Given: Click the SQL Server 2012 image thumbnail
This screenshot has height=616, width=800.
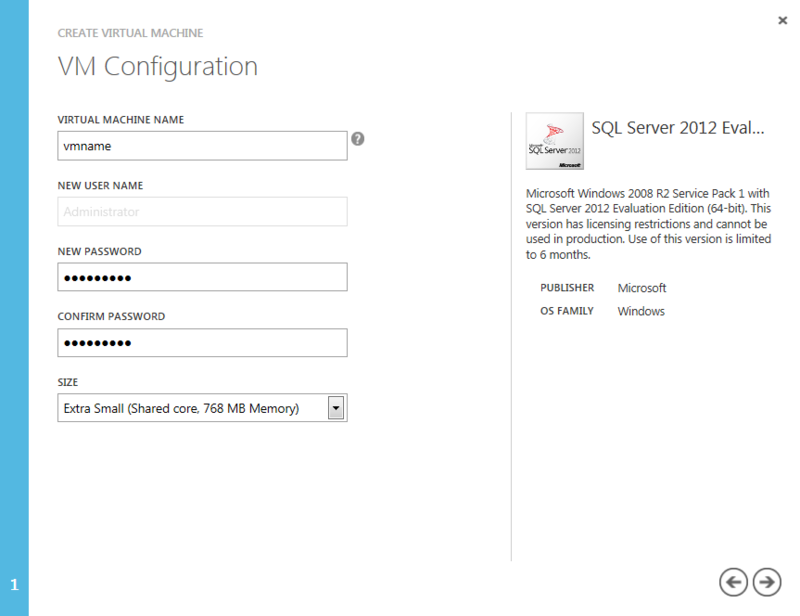Looking at the screenshot, I should pyautogui.click(x=554, y=141).
